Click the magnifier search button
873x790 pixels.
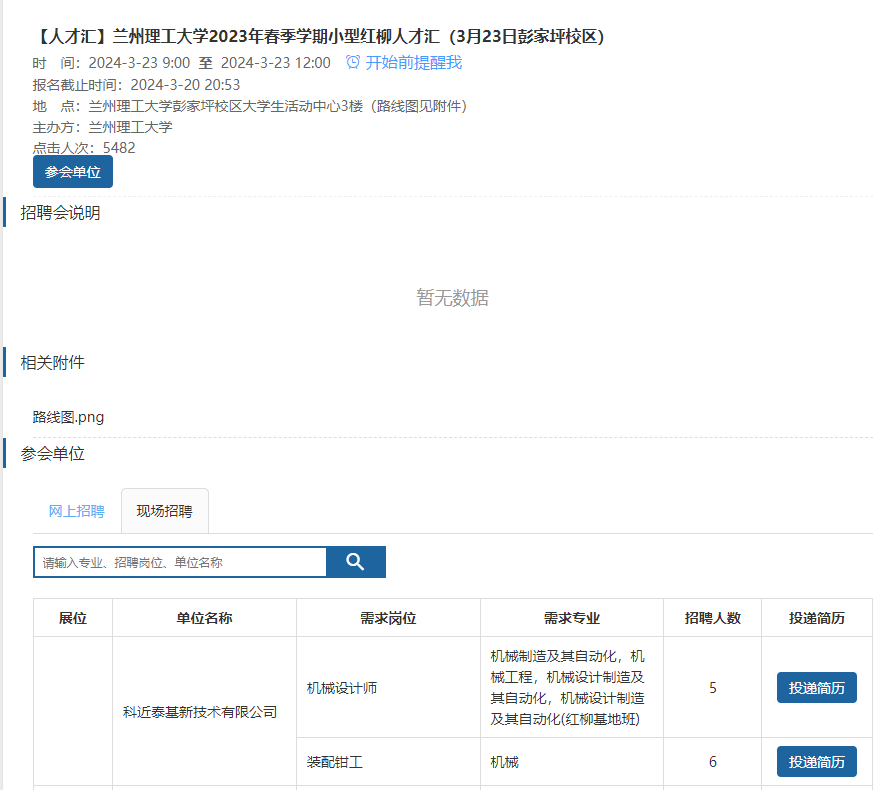(x=356, y=562)
